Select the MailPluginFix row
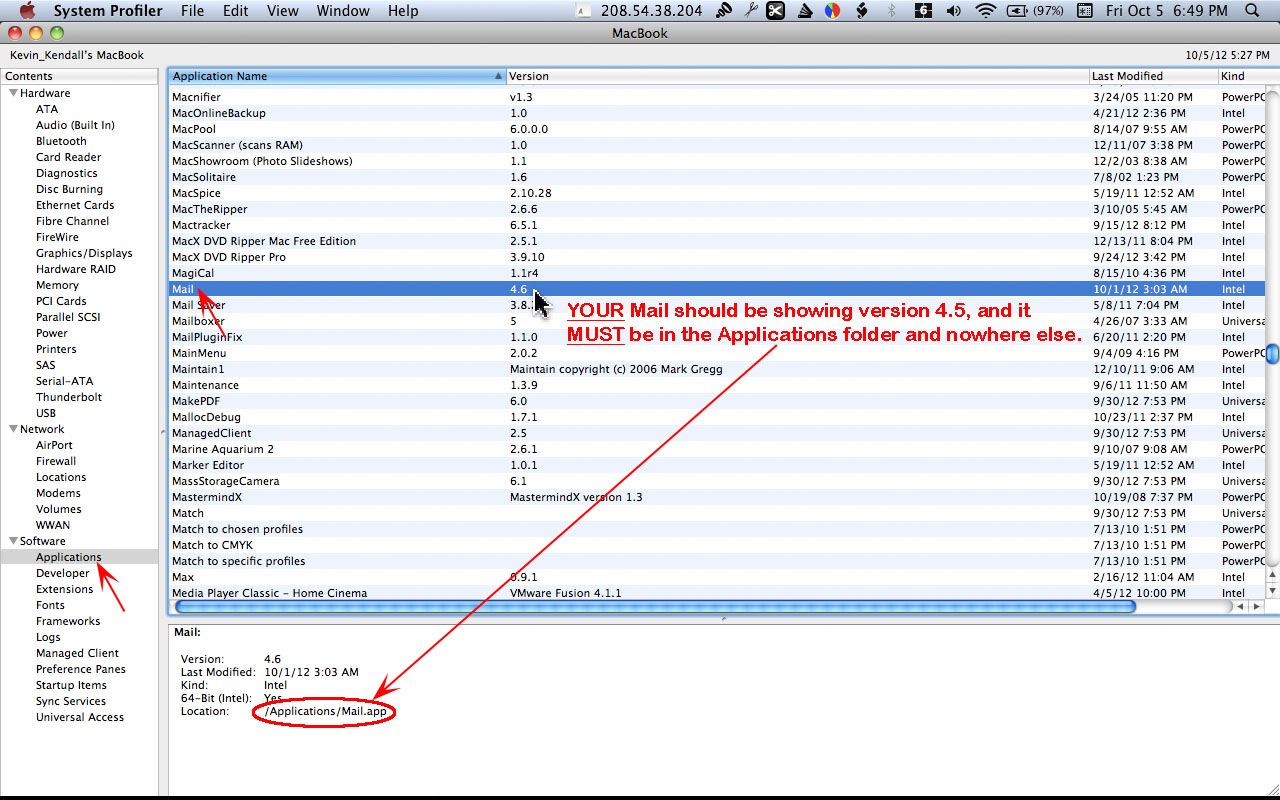 tap(717, 337)
